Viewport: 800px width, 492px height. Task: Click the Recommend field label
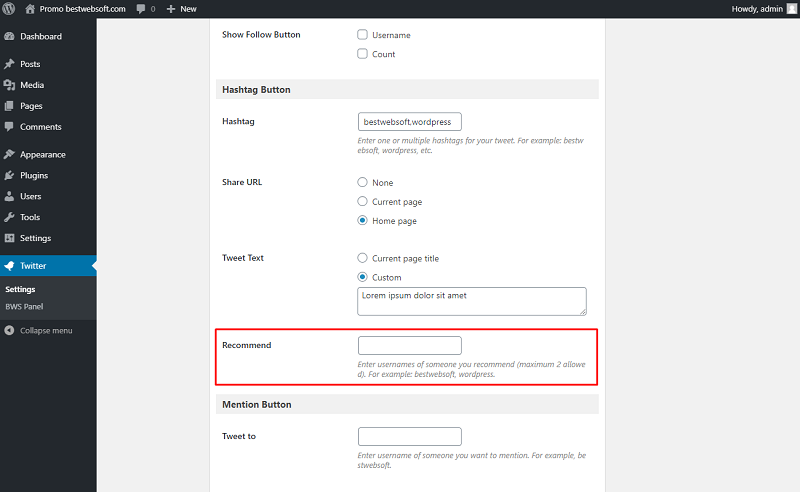coord(246,345)
